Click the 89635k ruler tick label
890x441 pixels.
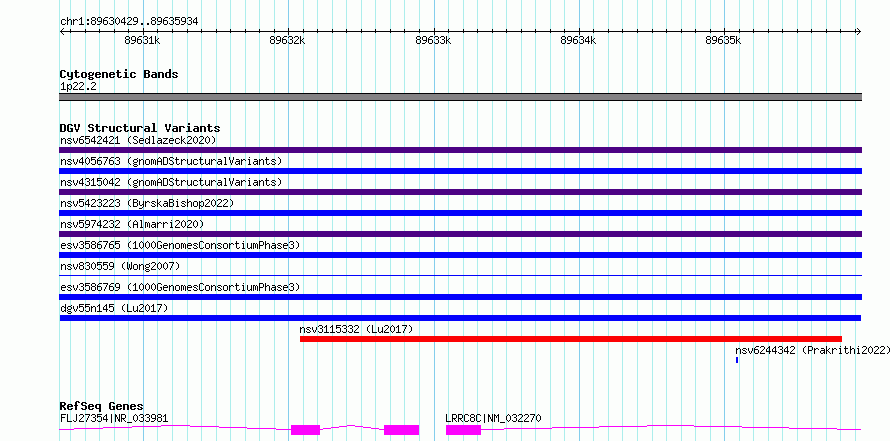(x=723, y=40)
